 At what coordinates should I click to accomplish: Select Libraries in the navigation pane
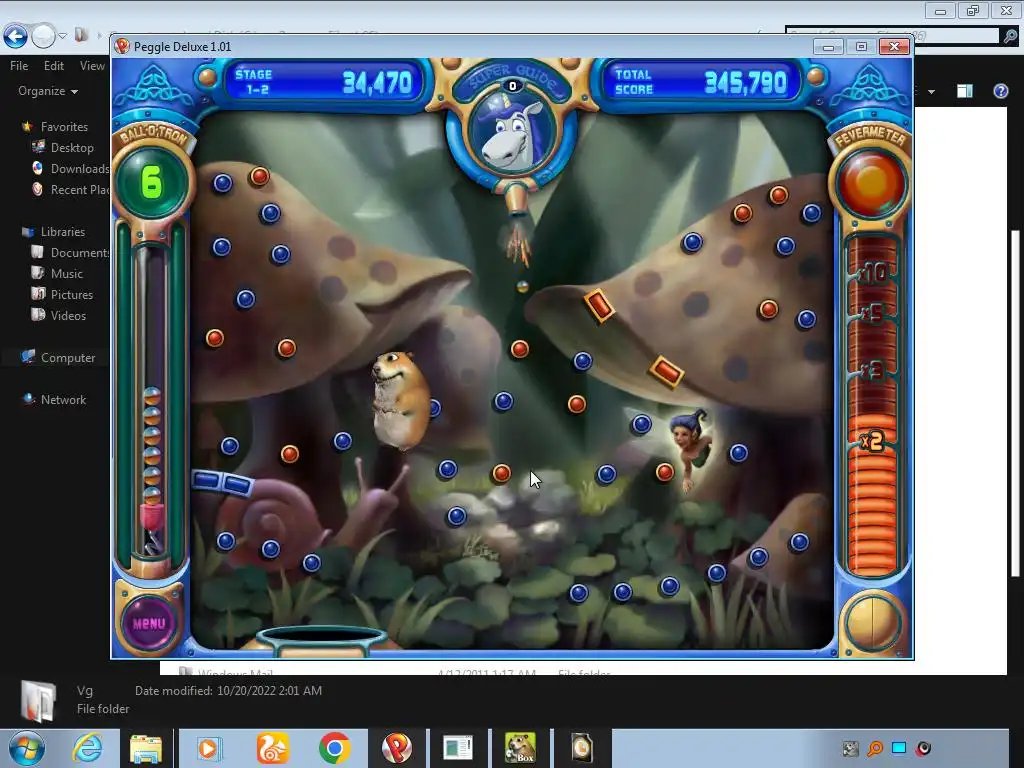pos(63,232)
